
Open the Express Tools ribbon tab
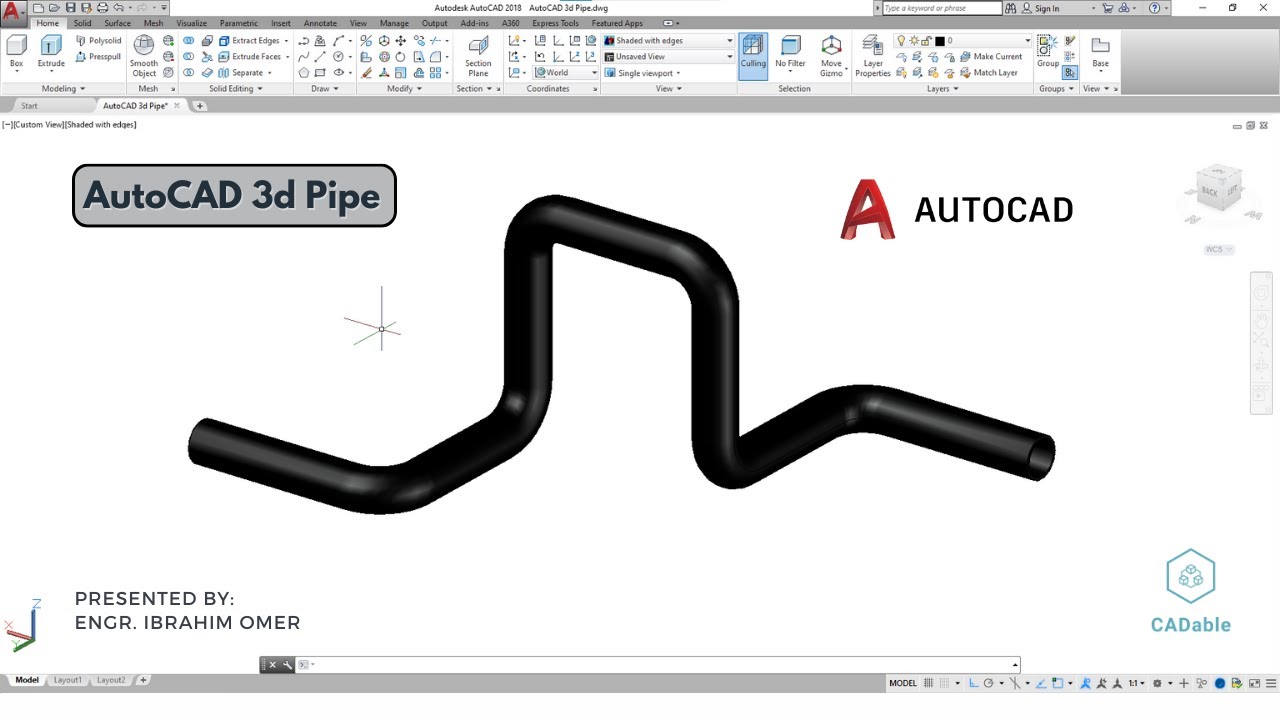coord(555,23)
